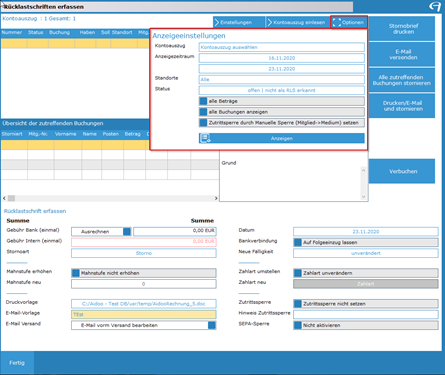Toggle the alle Beträge checkbox

[203, 101]
